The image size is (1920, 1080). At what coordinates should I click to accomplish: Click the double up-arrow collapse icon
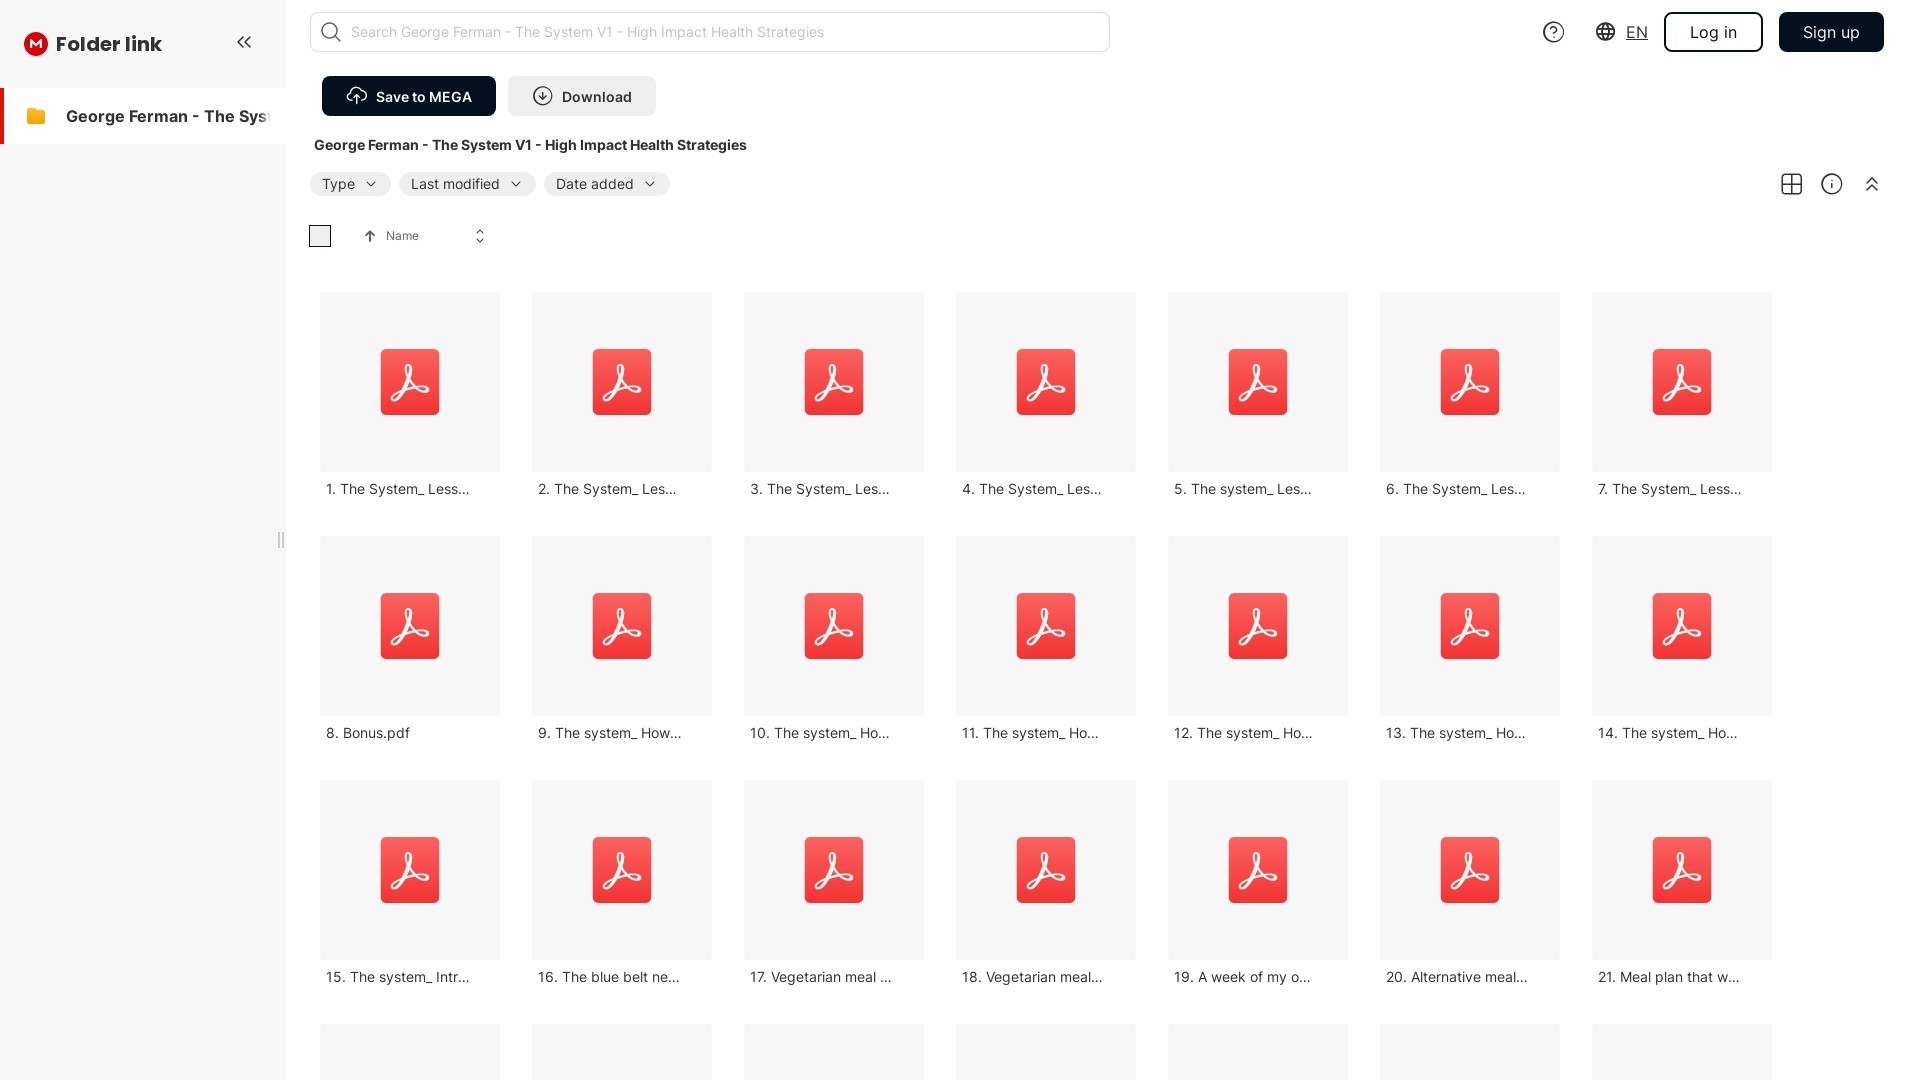[1871, 184]
